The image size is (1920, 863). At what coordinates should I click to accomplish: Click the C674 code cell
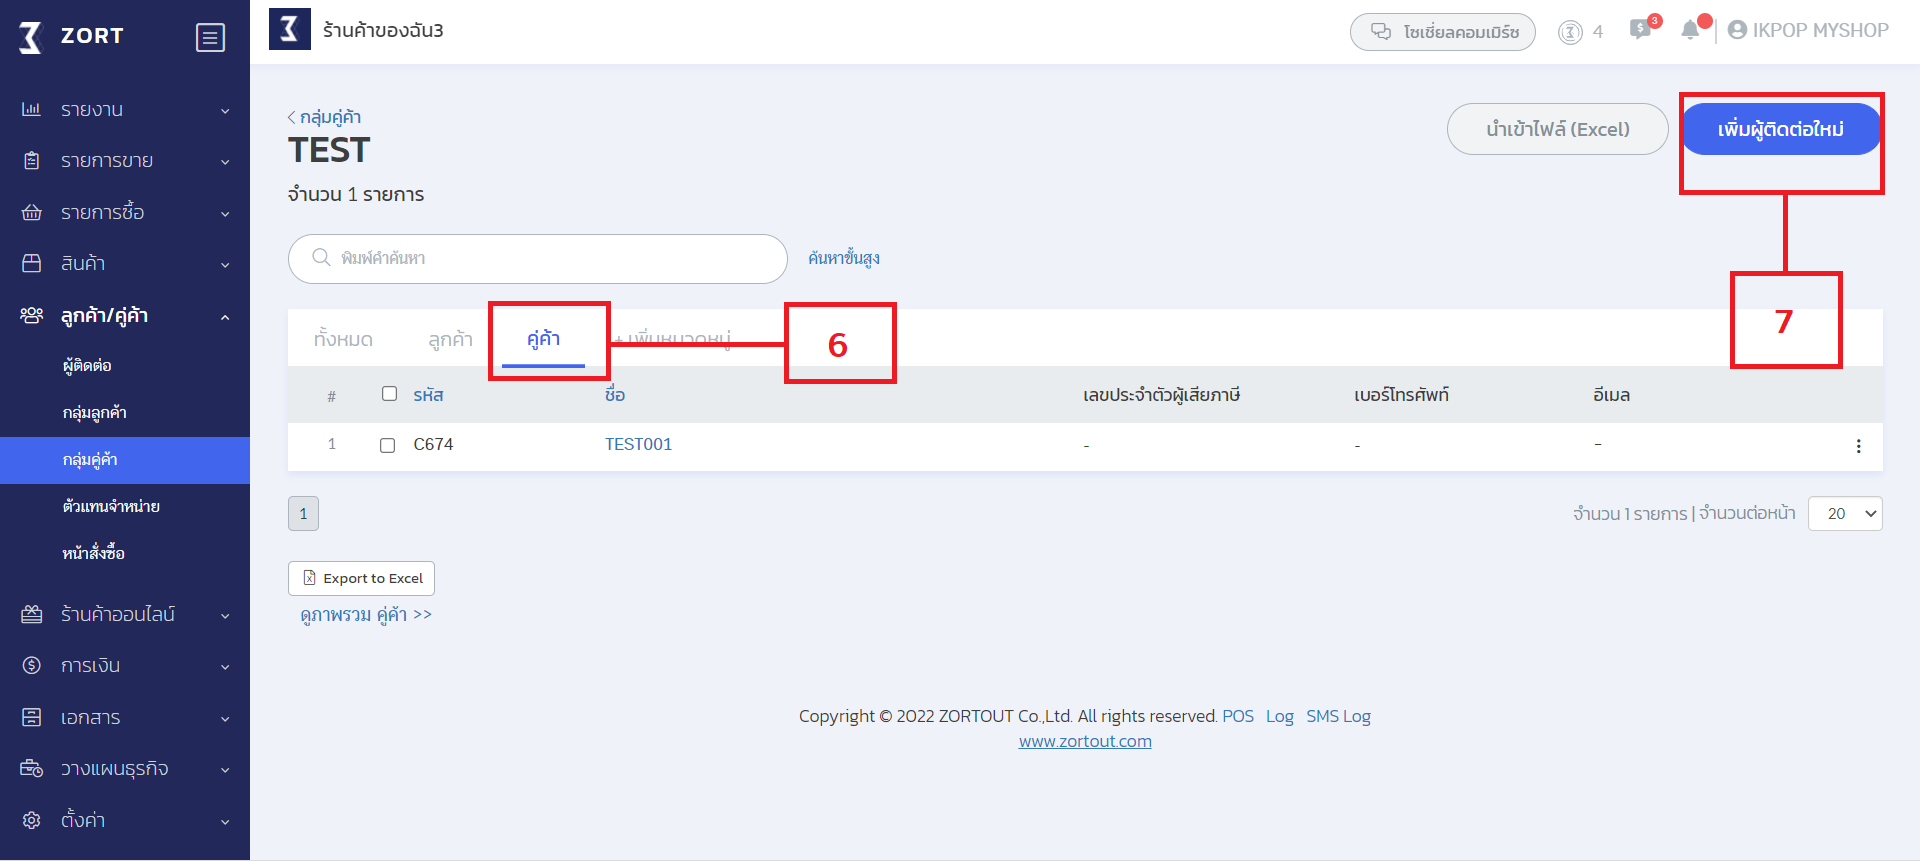point(433,444)
